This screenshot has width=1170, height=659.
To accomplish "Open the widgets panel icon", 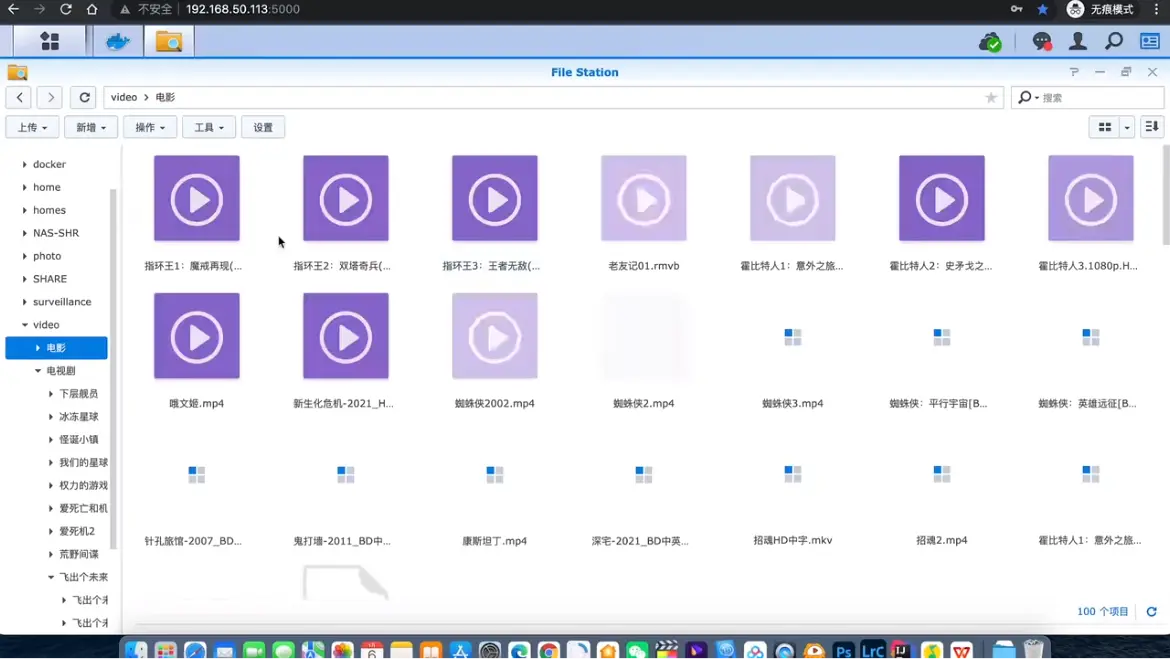I will pyautogui.click(x=1150, y=41).
